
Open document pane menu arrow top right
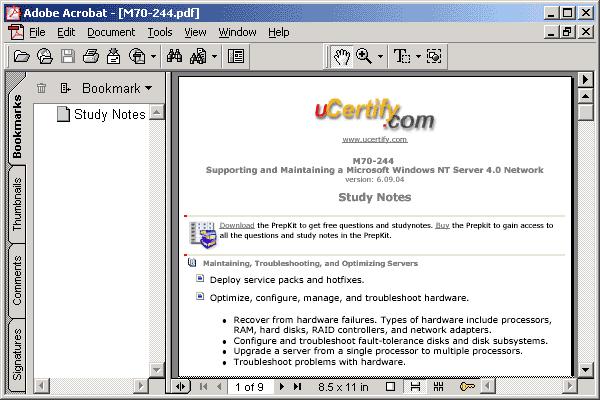[585, 80]
